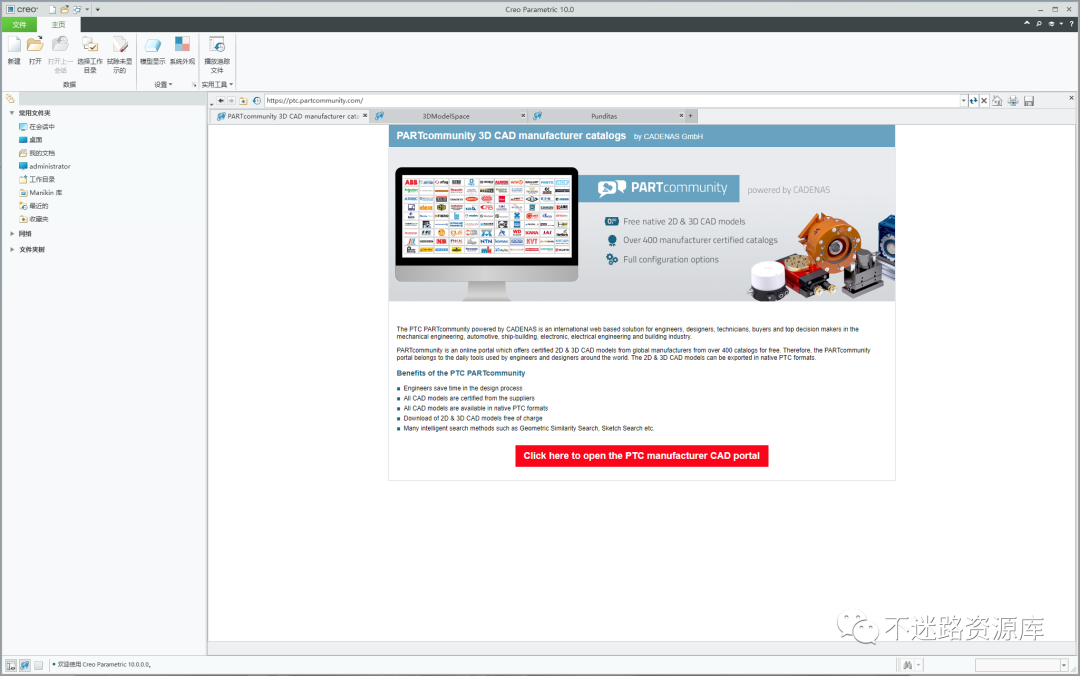Open the 设置 group dropdown
This screenshot has height=676, width=1080.
[x=164, y=85]
